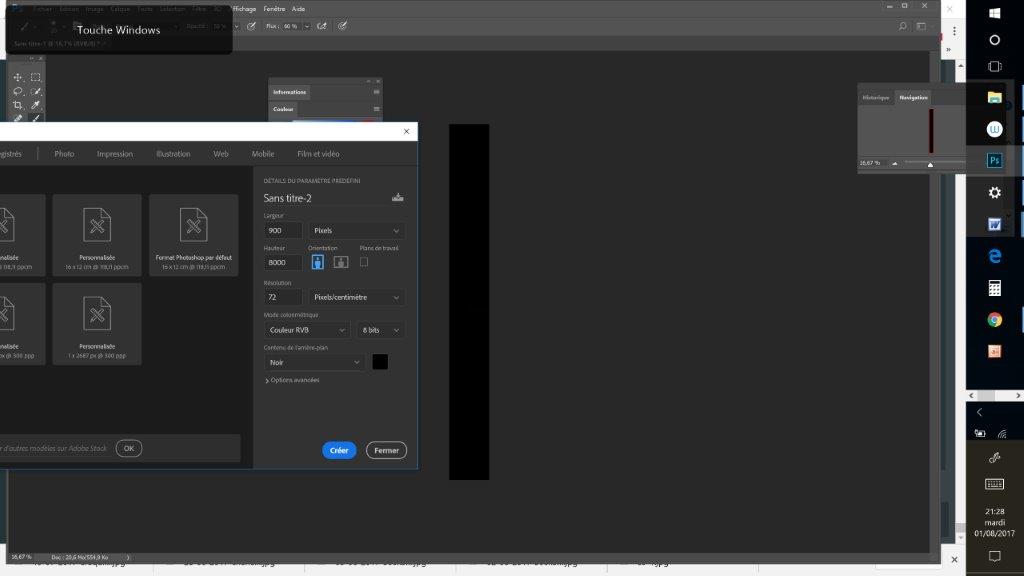Click the Créer button
The width and height of the screenshot is (1024, 576).
pyautogui.click(x=339, y=450)
